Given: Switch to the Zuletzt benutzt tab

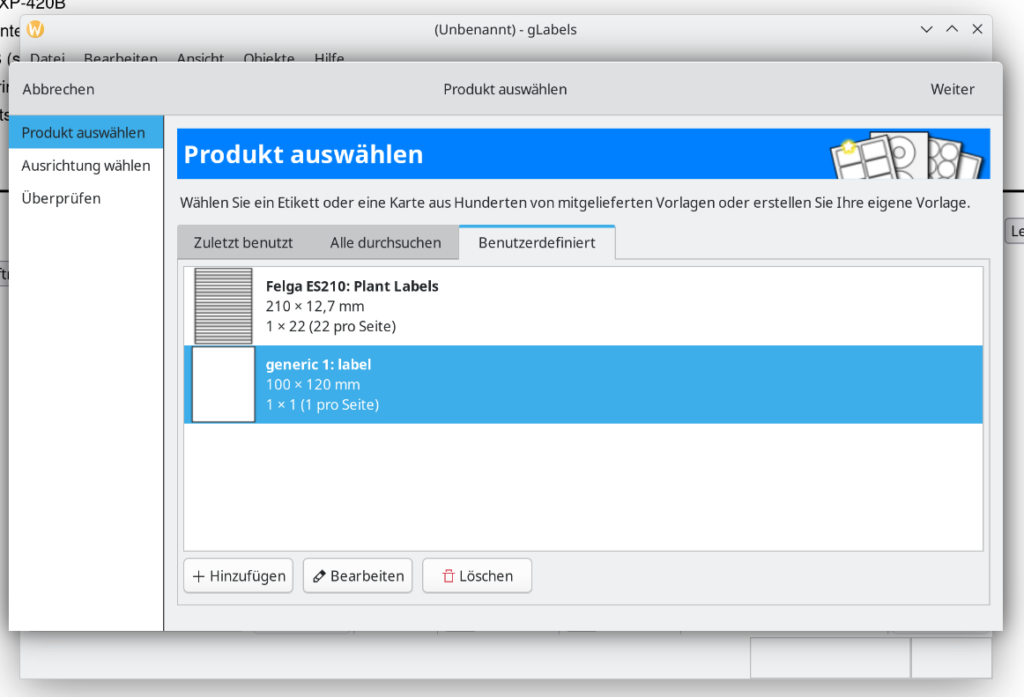Looking at the screenshot, I should click(243, 243).
